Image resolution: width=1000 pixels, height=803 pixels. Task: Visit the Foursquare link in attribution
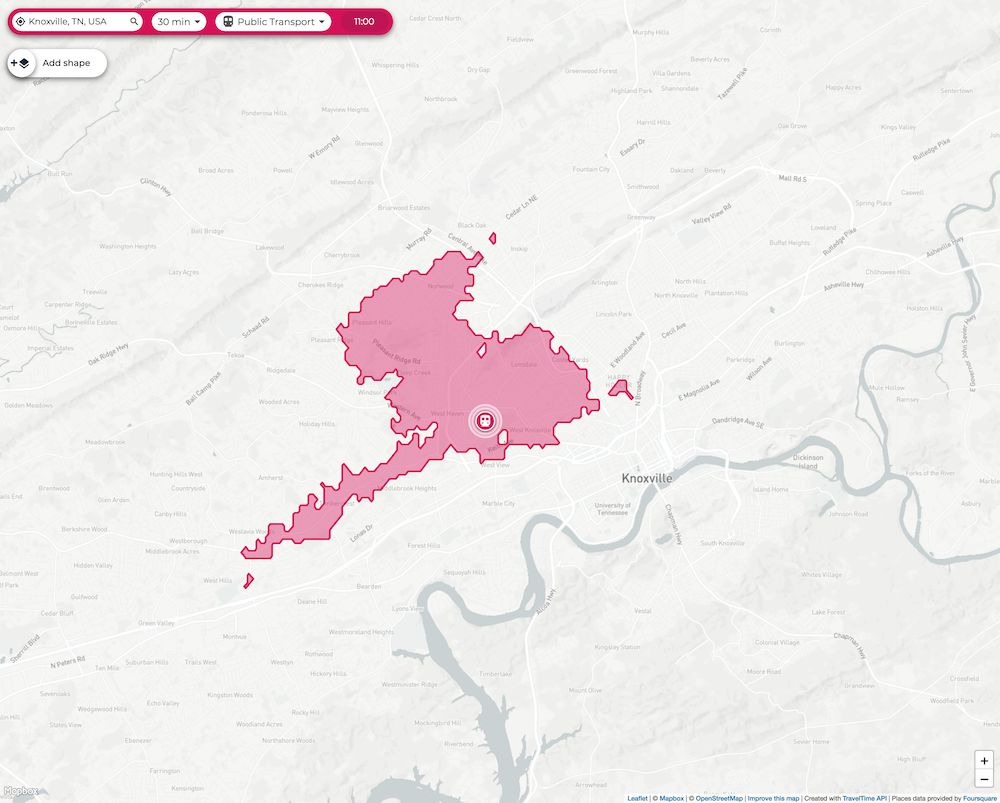980,798
